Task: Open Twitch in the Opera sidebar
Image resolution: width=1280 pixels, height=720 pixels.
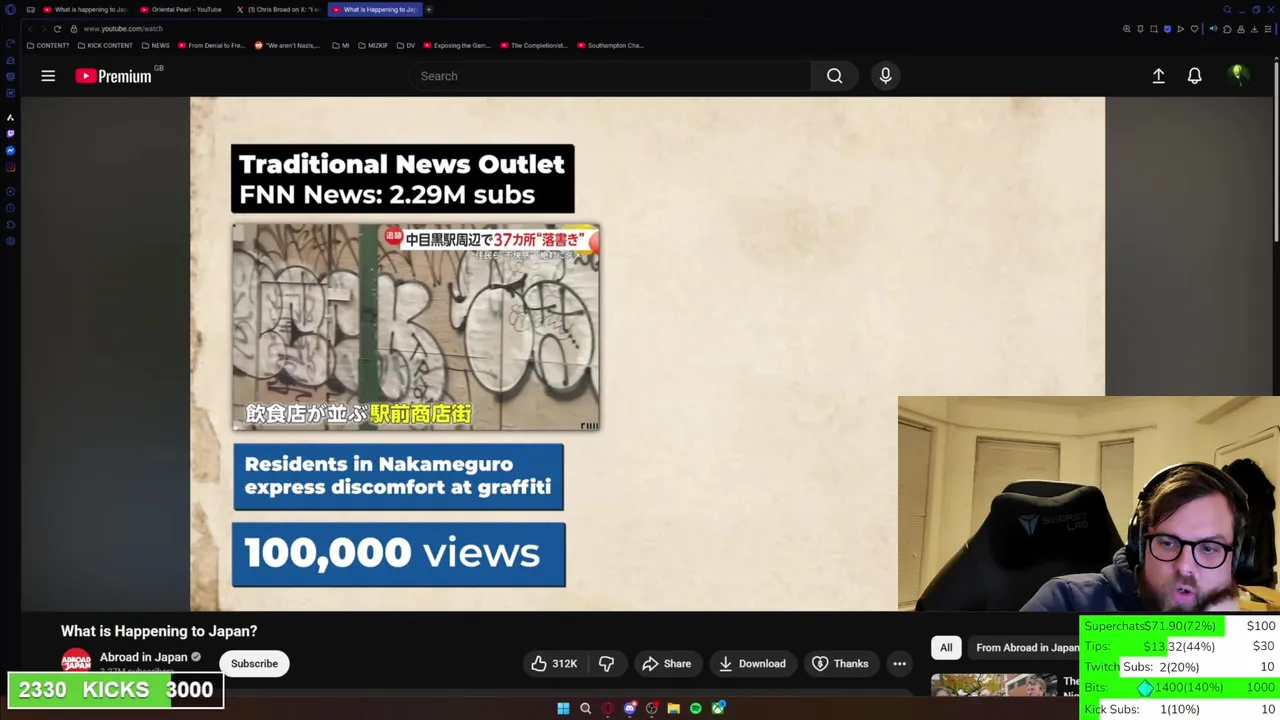Action: [10, 133]
